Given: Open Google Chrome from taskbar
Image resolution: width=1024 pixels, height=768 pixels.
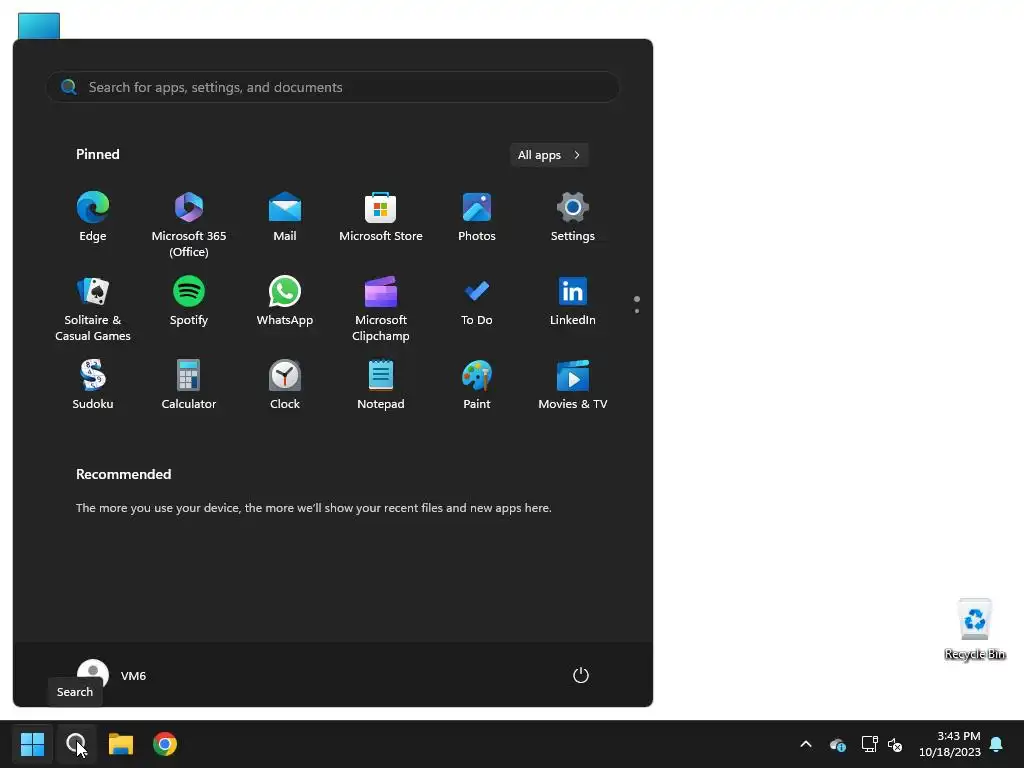Looking at the screenshot, I should point(165,744).
